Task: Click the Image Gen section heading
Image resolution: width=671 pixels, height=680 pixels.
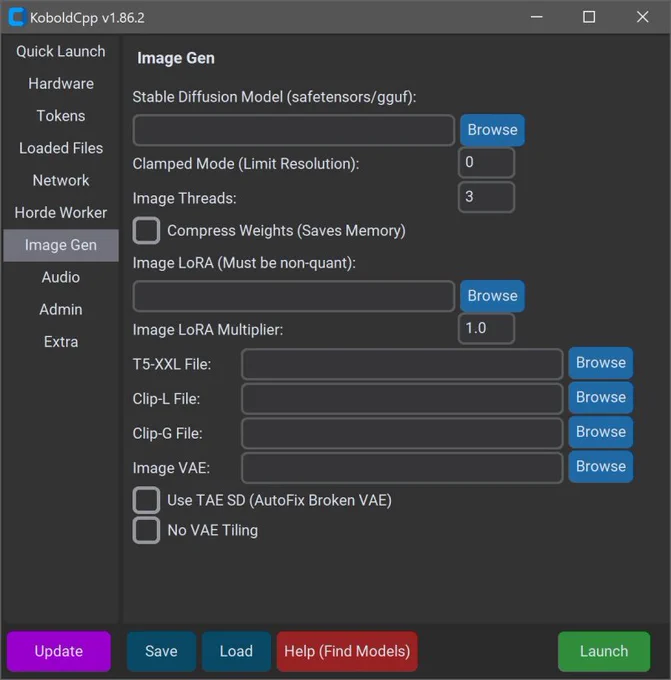Action: coord(176,58)
